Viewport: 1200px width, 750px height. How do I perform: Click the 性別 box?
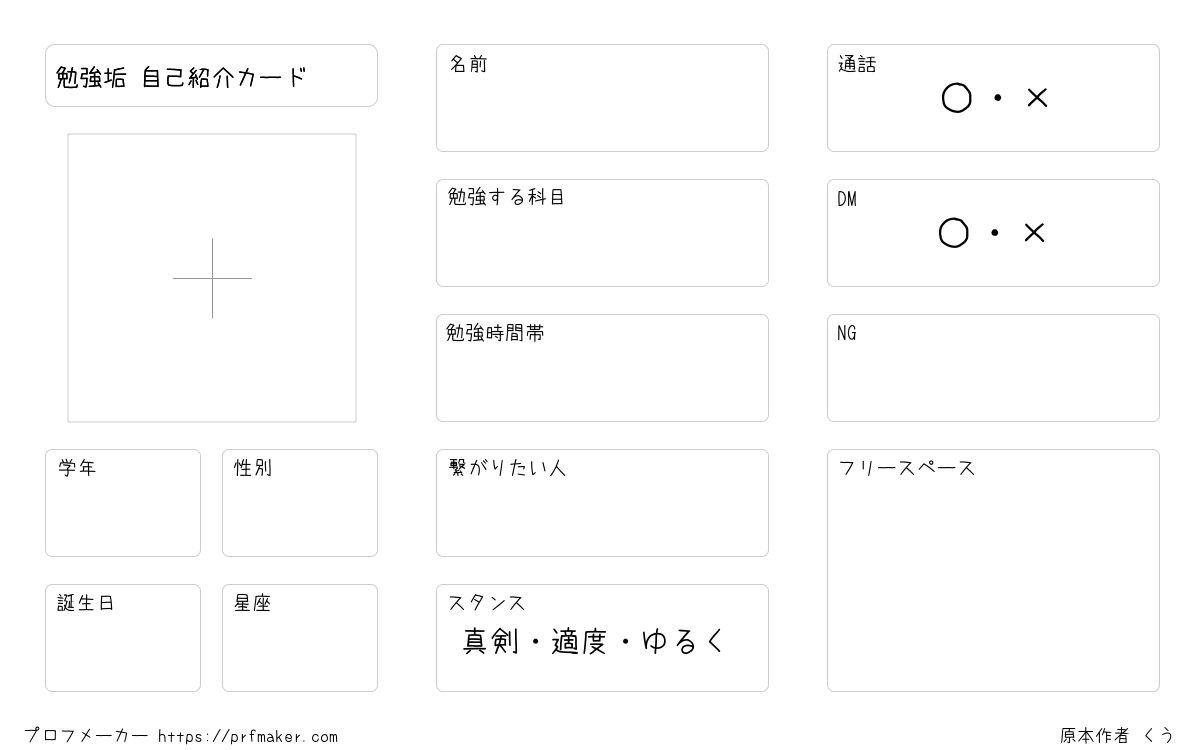pos(300,503)
